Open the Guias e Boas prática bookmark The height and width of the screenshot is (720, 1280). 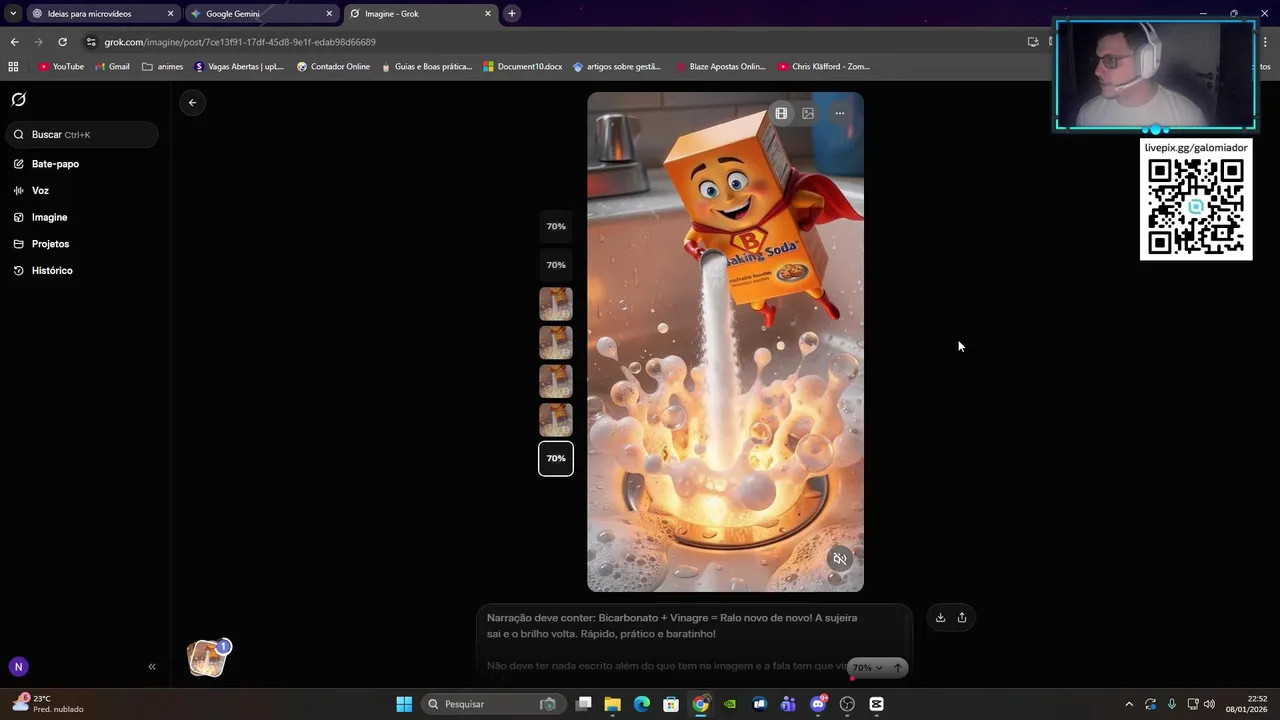coord(426,67)
